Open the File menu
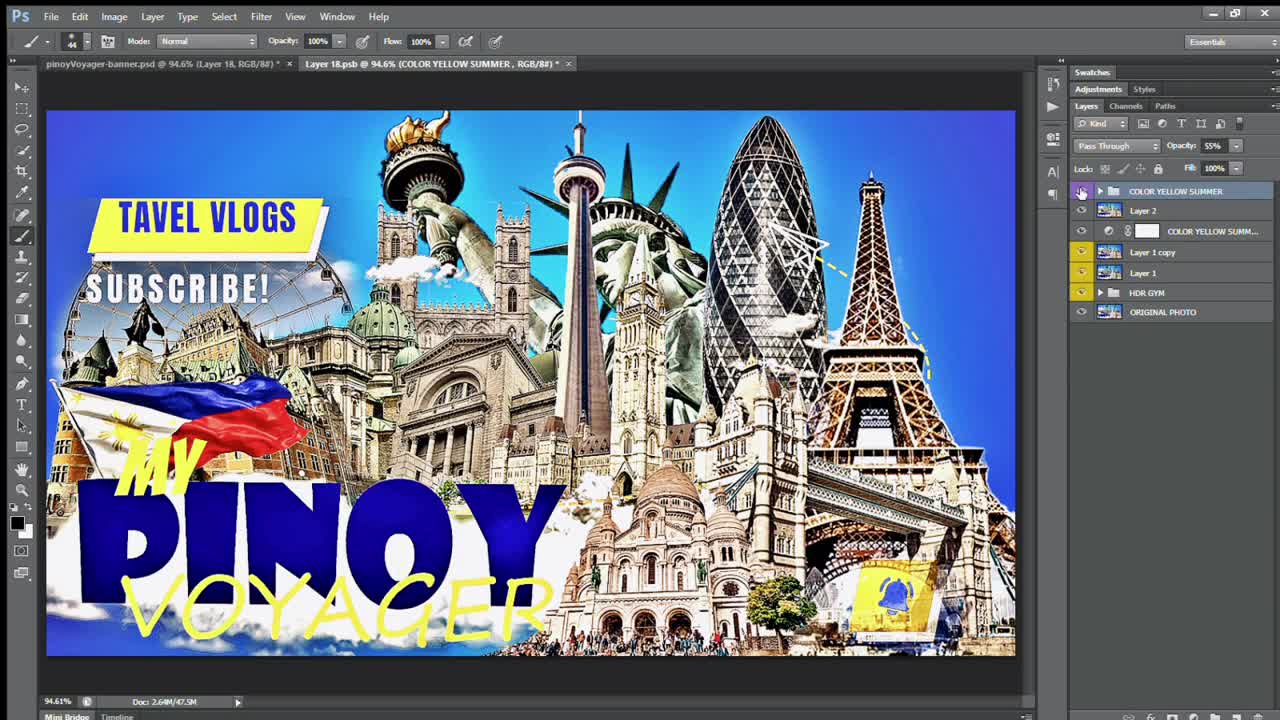 (x=51, y=17)
